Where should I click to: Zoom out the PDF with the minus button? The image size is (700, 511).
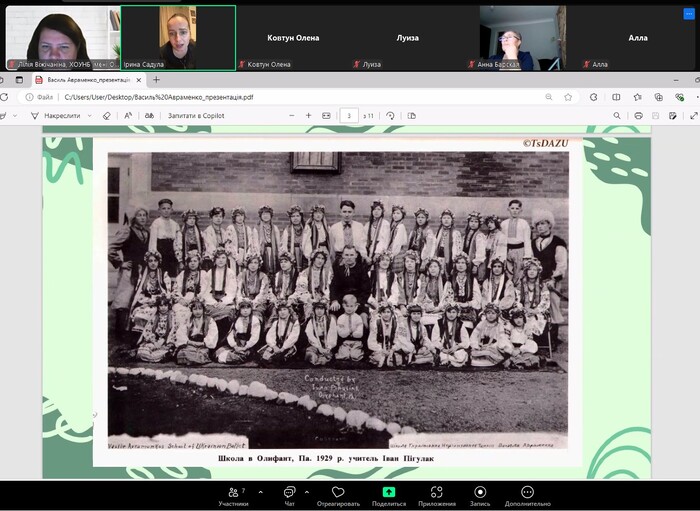tap(292, 116)
